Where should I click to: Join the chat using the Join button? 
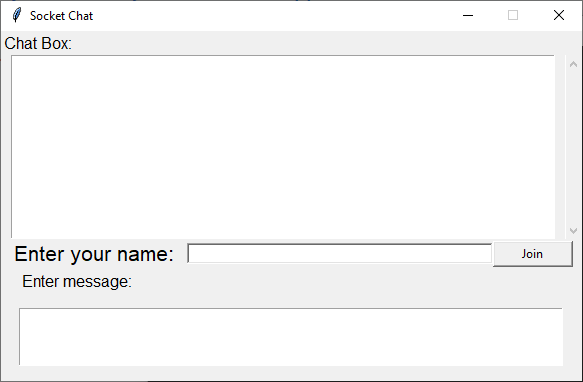coord(532,254)
